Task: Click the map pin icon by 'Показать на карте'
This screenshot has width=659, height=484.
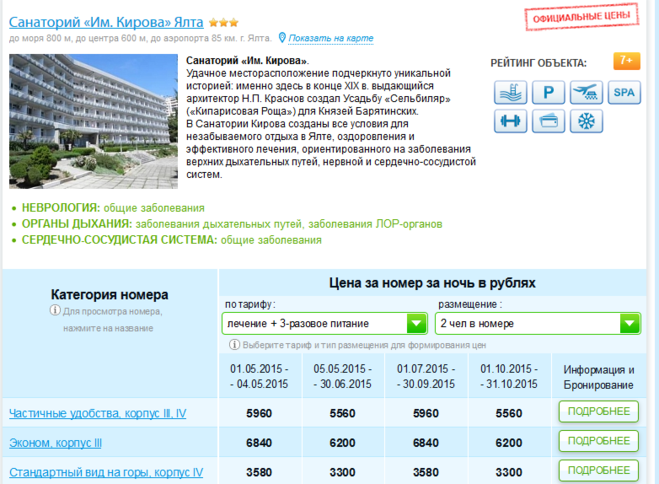Action: (x=282, y=38)
